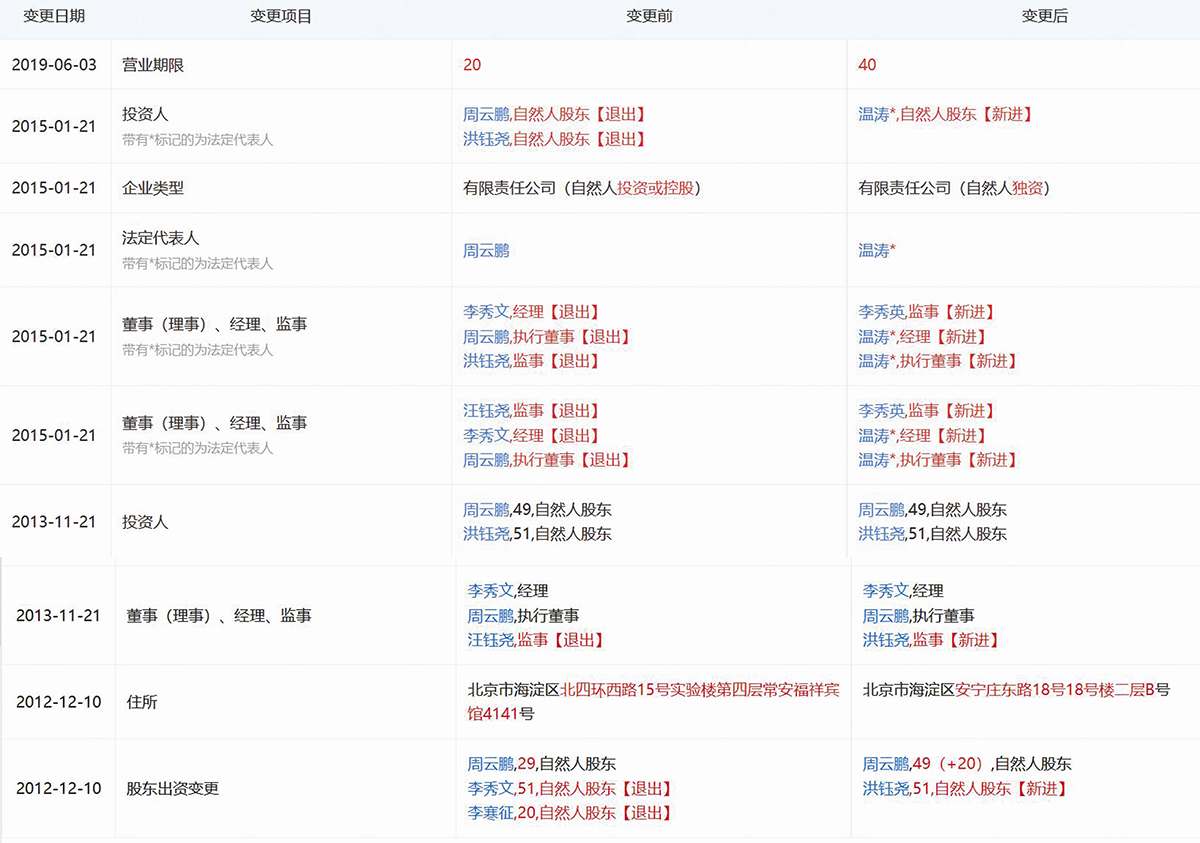Image resolution: width=1200 pixels, height=843 pixels.
Task: Open the 李秀英 监事 name link
Action: (x=881, y=312)
